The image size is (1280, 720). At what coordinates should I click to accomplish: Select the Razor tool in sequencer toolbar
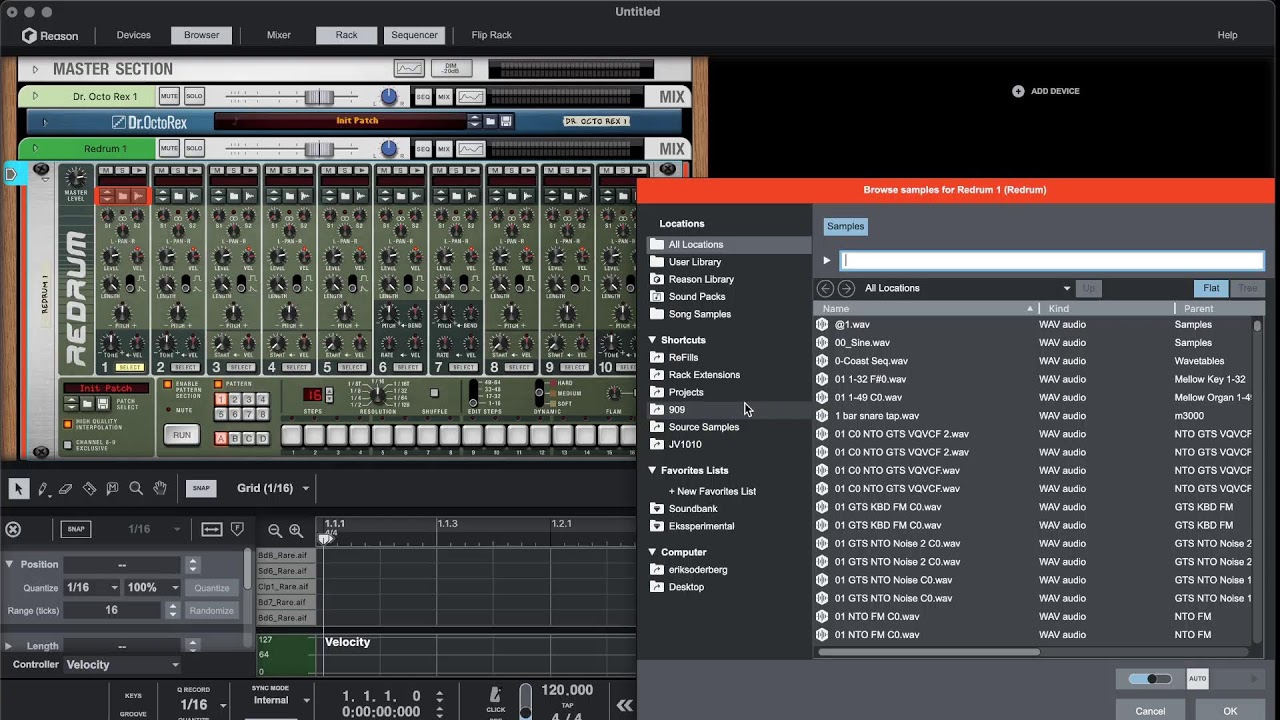(89, 488)
